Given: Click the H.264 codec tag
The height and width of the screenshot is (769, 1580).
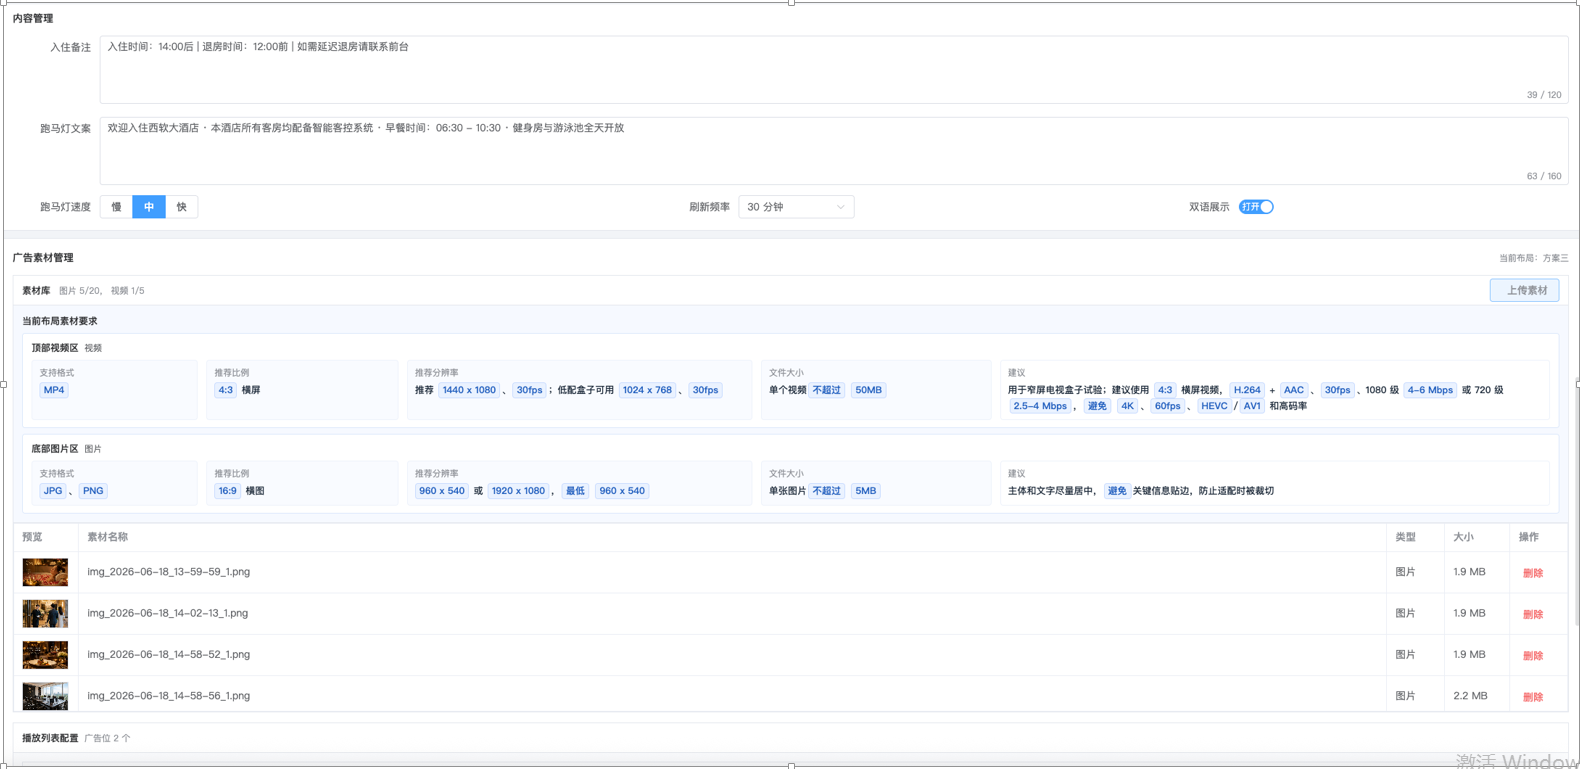Looking at the screenshot, I should tap(1247, 390).
